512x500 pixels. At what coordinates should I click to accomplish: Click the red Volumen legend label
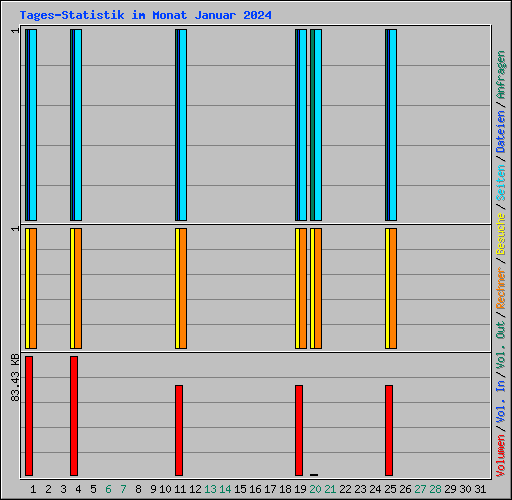tap(501, 455)
